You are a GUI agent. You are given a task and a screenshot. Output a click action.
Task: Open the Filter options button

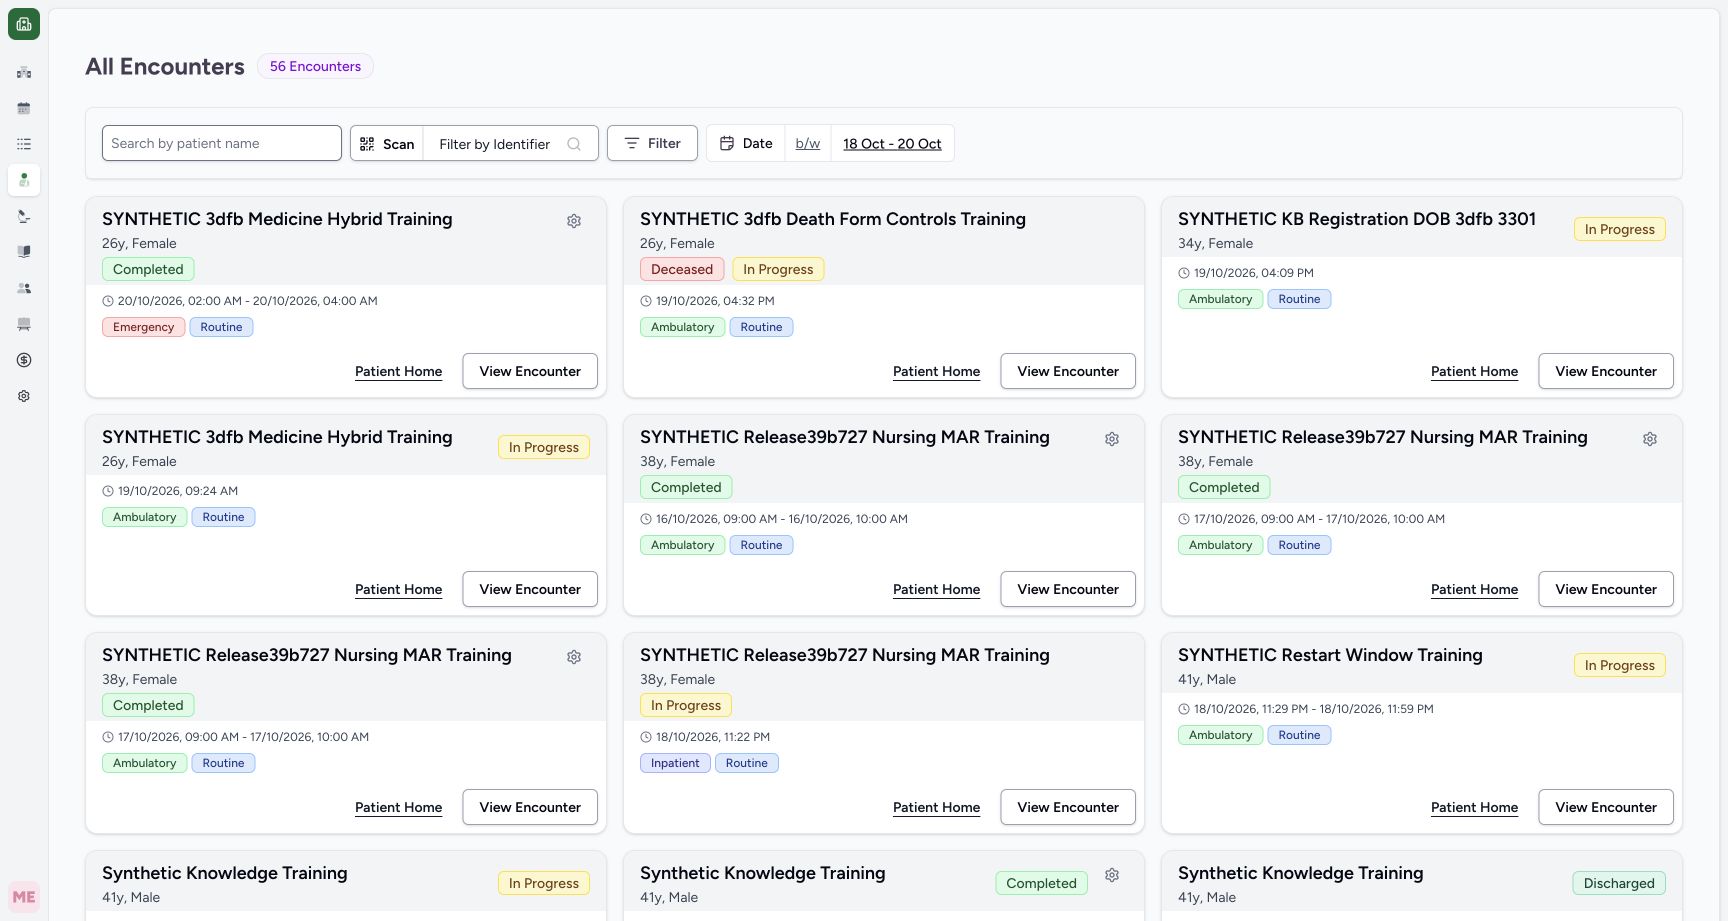click(x=652, y=143)
